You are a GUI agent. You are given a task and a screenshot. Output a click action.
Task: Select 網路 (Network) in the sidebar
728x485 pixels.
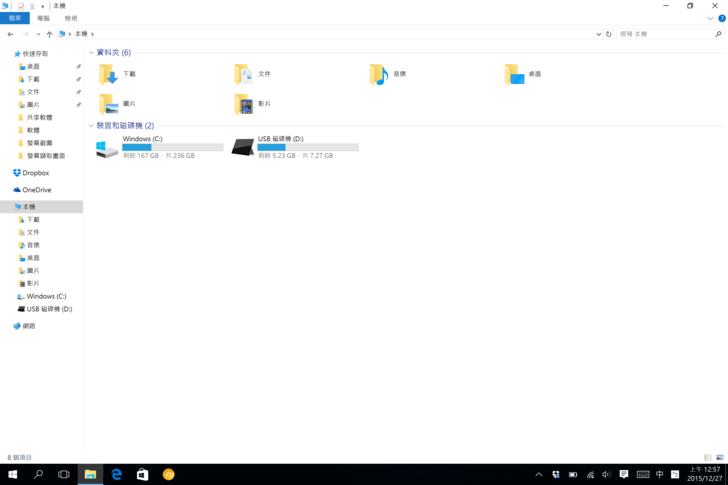[x=28, y=326]
